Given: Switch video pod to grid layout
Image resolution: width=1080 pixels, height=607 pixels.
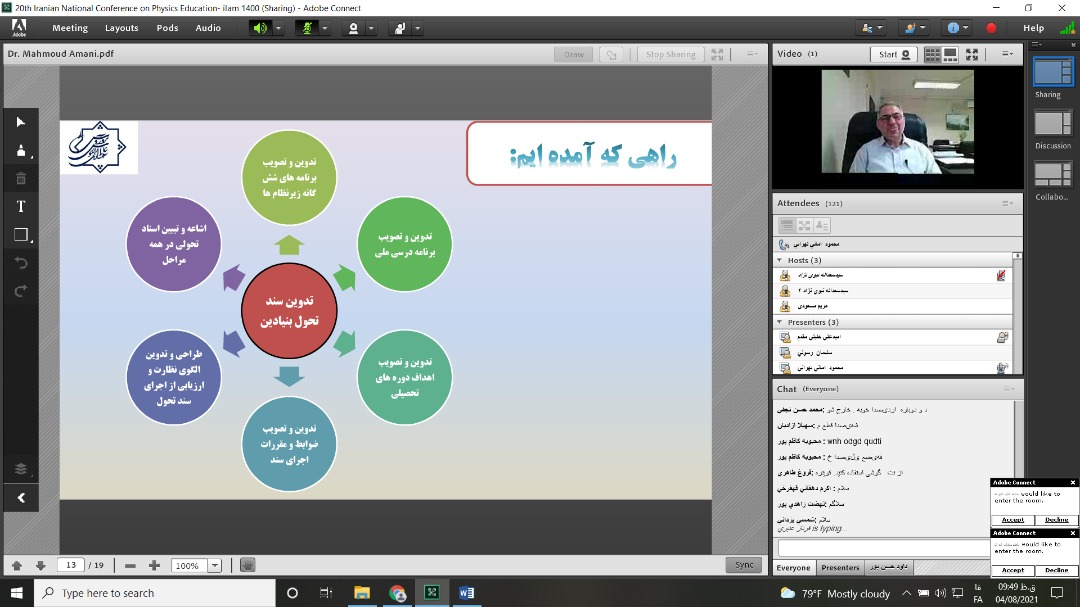Looking at the screenshot, I should pyautogui.click(x=932, y=54).
